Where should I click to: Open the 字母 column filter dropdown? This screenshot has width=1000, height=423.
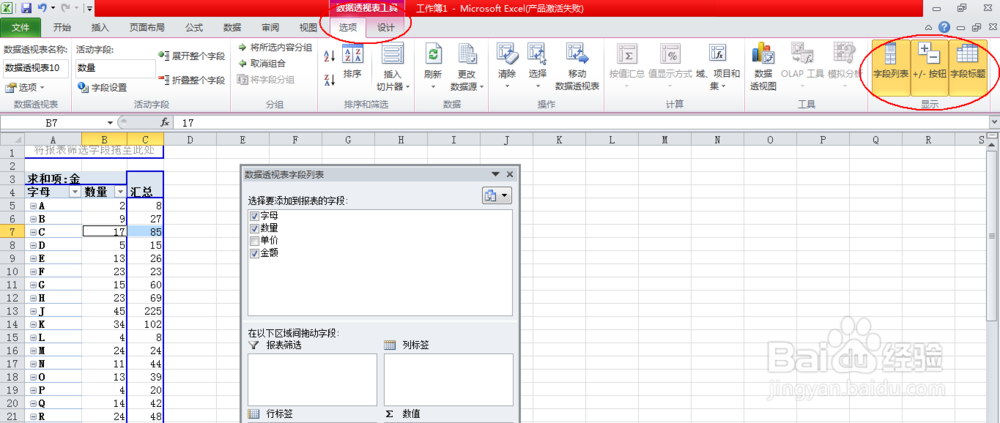(74, 191)
